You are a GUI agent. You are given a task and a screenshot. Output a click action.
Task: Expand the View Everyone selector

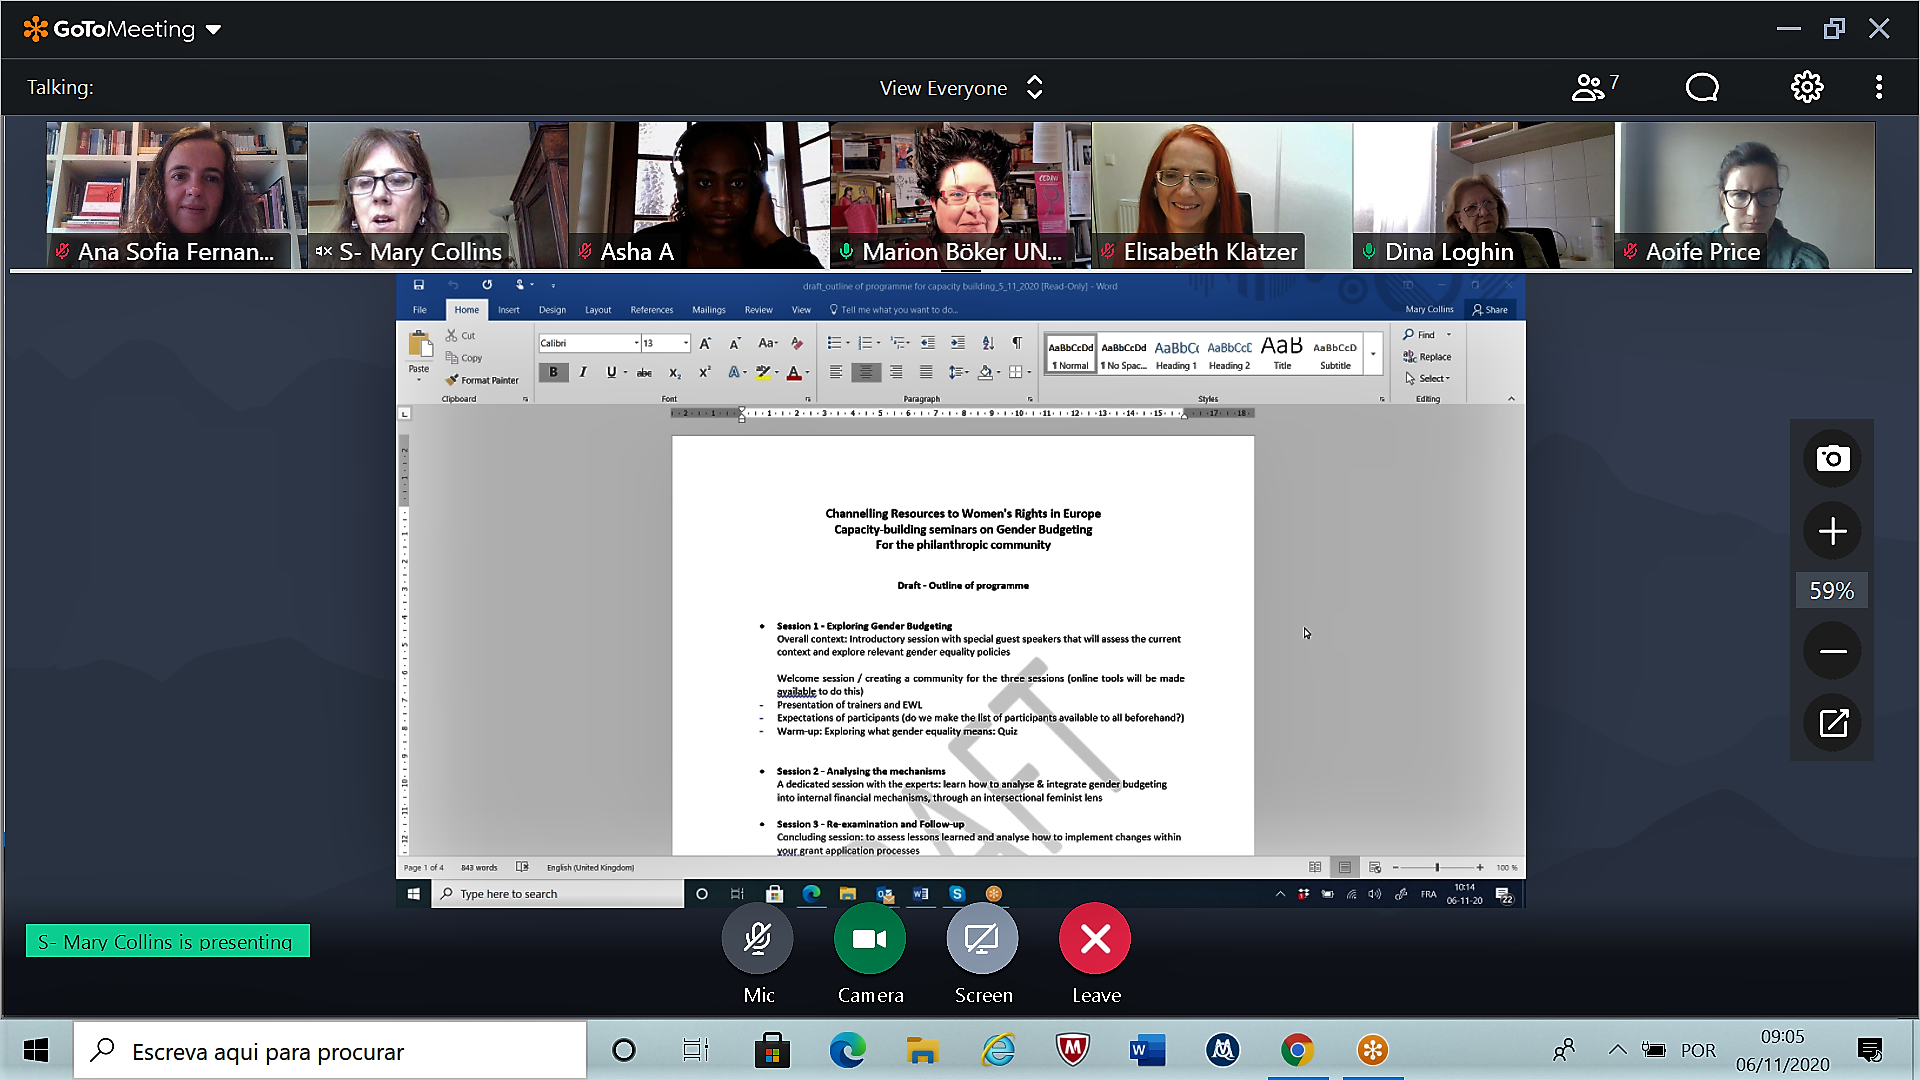click(x=961, y=88)
